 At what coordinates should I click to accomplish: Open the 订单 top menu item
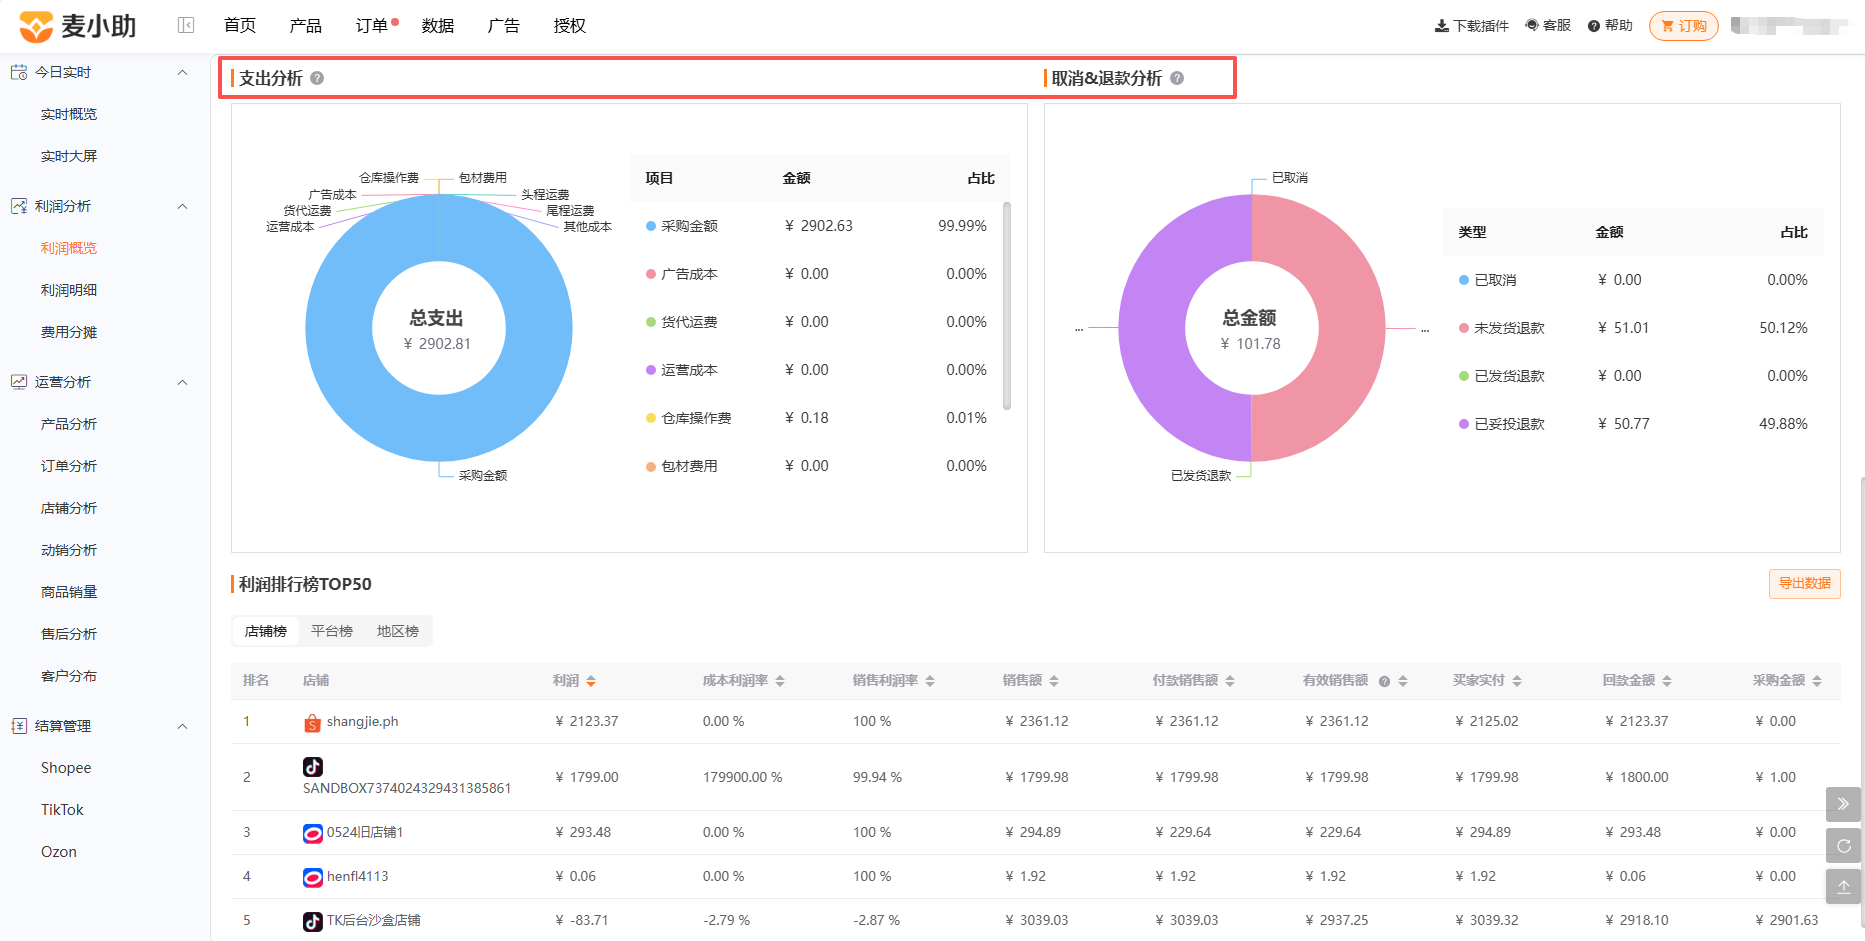(372, 26)
